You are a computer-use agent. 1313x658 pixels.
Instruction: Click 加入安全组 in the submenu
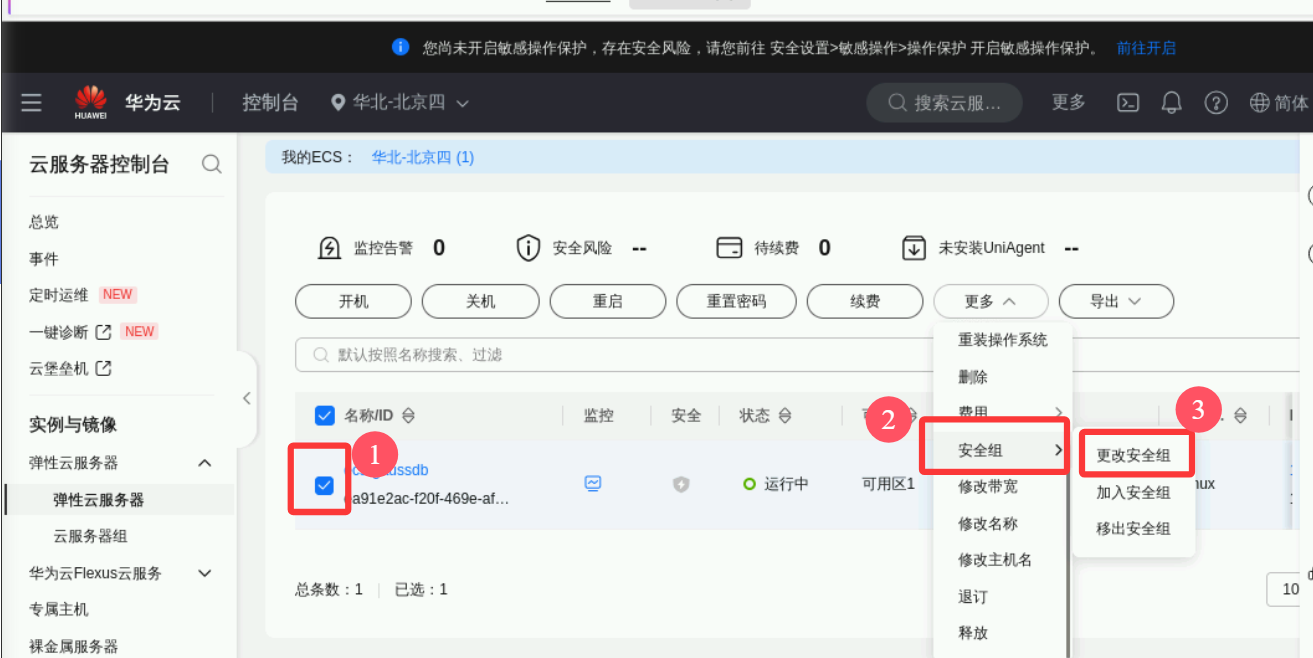1133,492
